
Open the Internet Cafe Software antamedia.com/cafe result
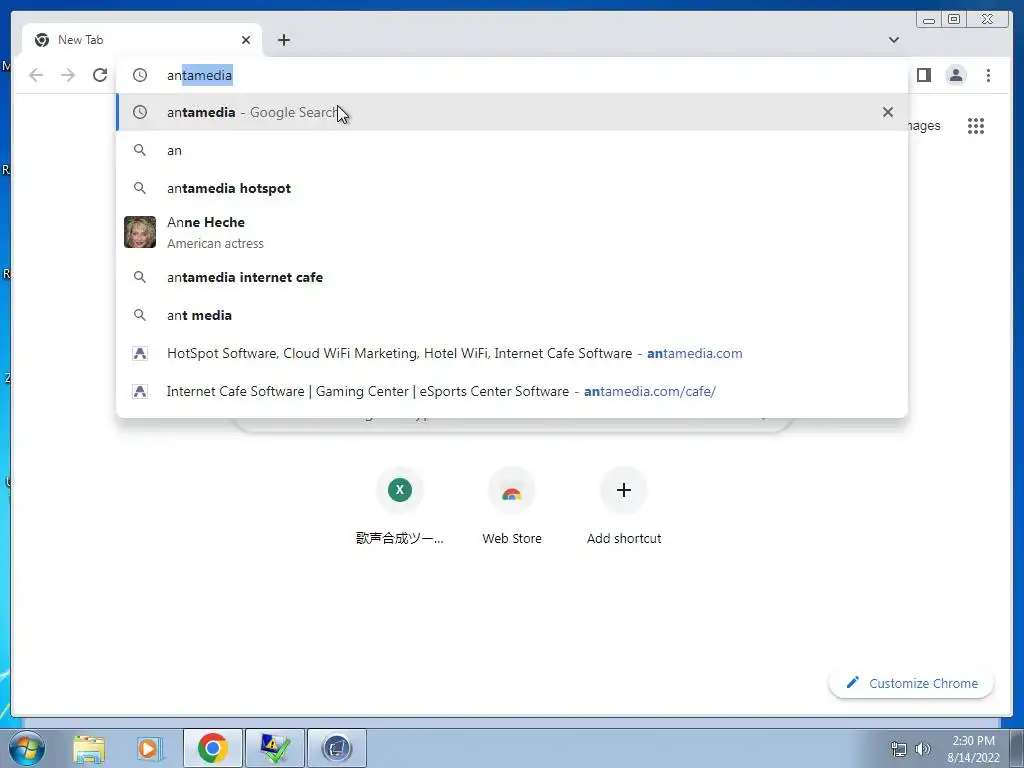click(x=511, y=391)
